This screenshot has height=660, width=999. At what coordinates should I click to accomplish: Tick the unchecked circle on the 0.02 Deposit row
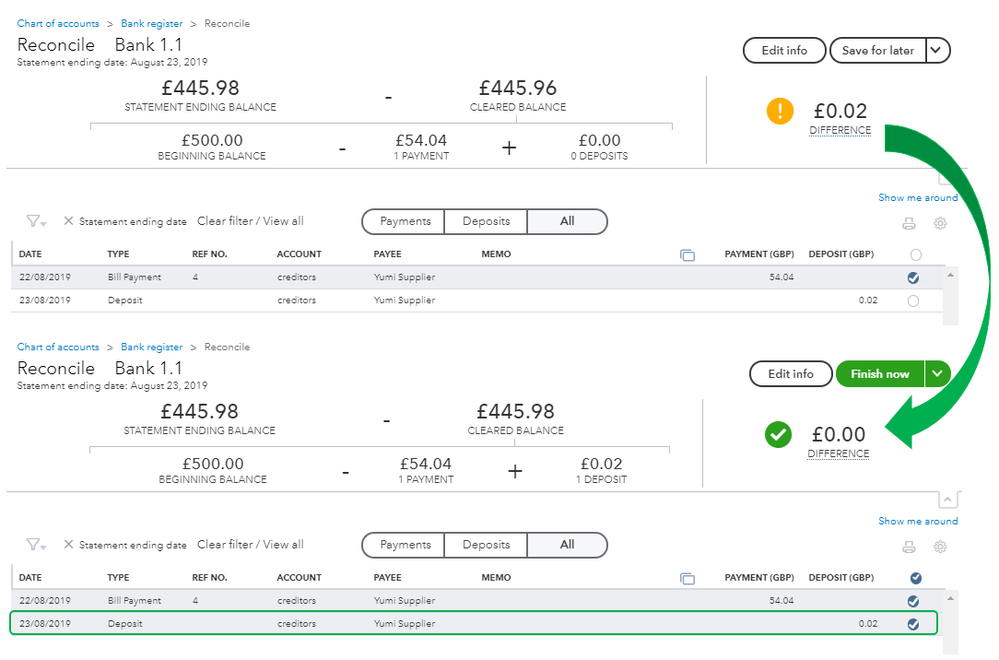[913, 301]
